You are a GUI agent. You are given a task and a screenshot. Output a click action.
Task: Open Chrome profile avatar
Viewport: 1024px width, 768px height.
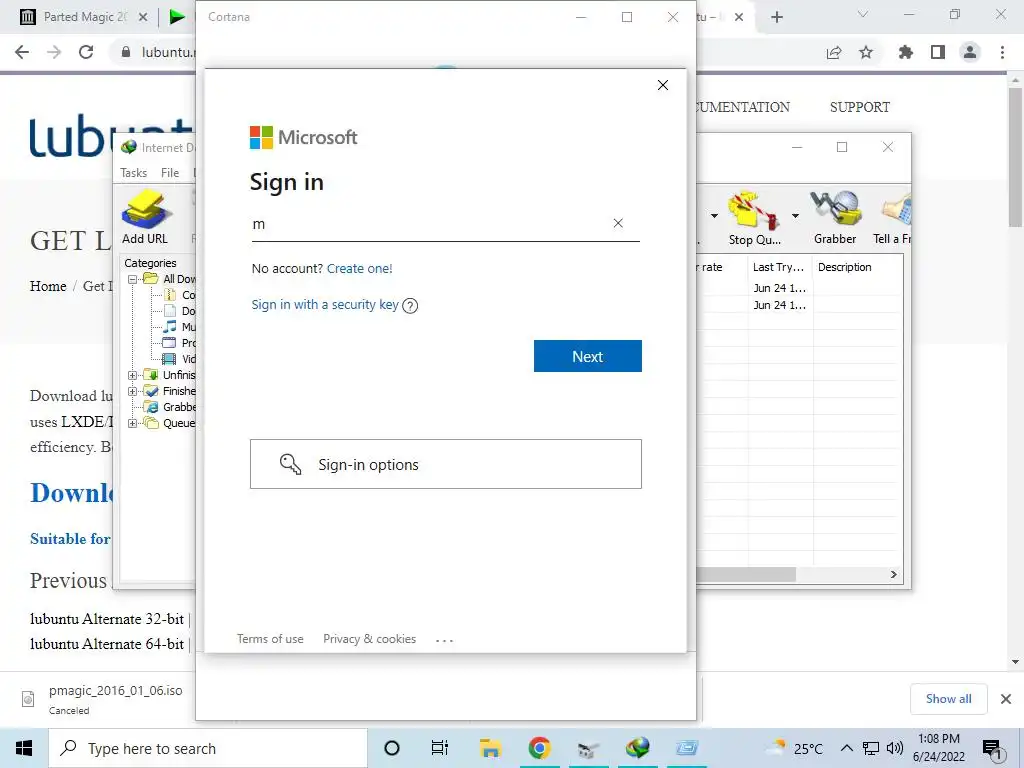click(x=970, y=52)
